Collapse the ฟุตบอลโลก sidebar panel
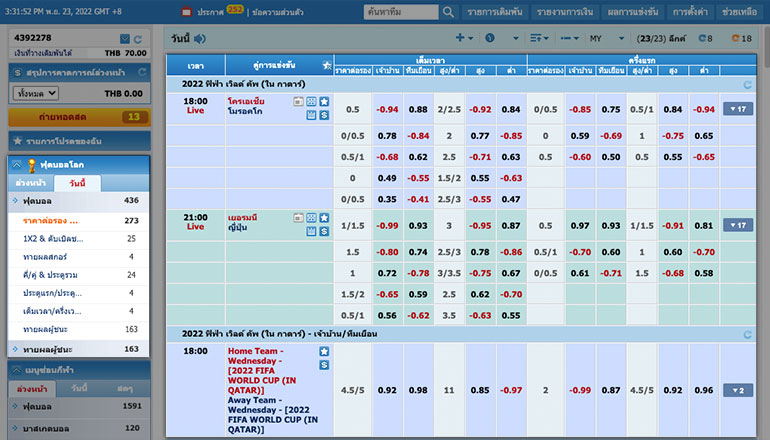 pos(17,165)
